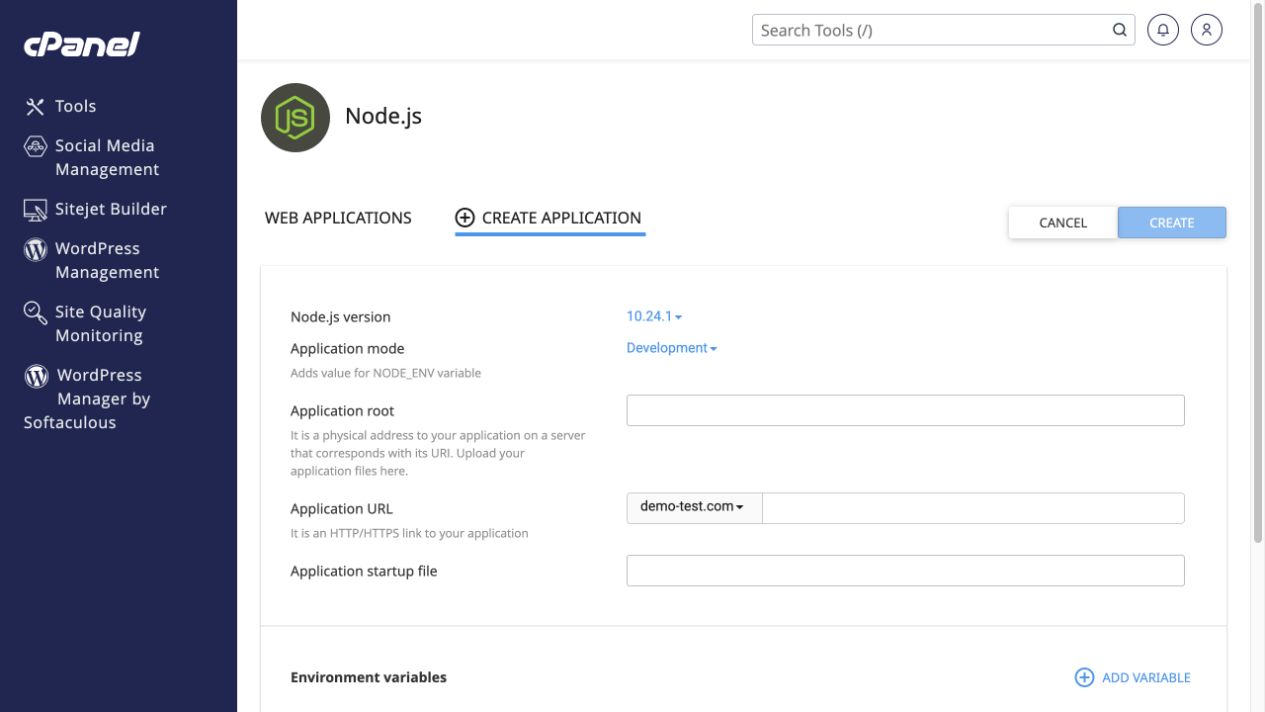
Task: Open the user account icon
Action: pos(1207,30)
